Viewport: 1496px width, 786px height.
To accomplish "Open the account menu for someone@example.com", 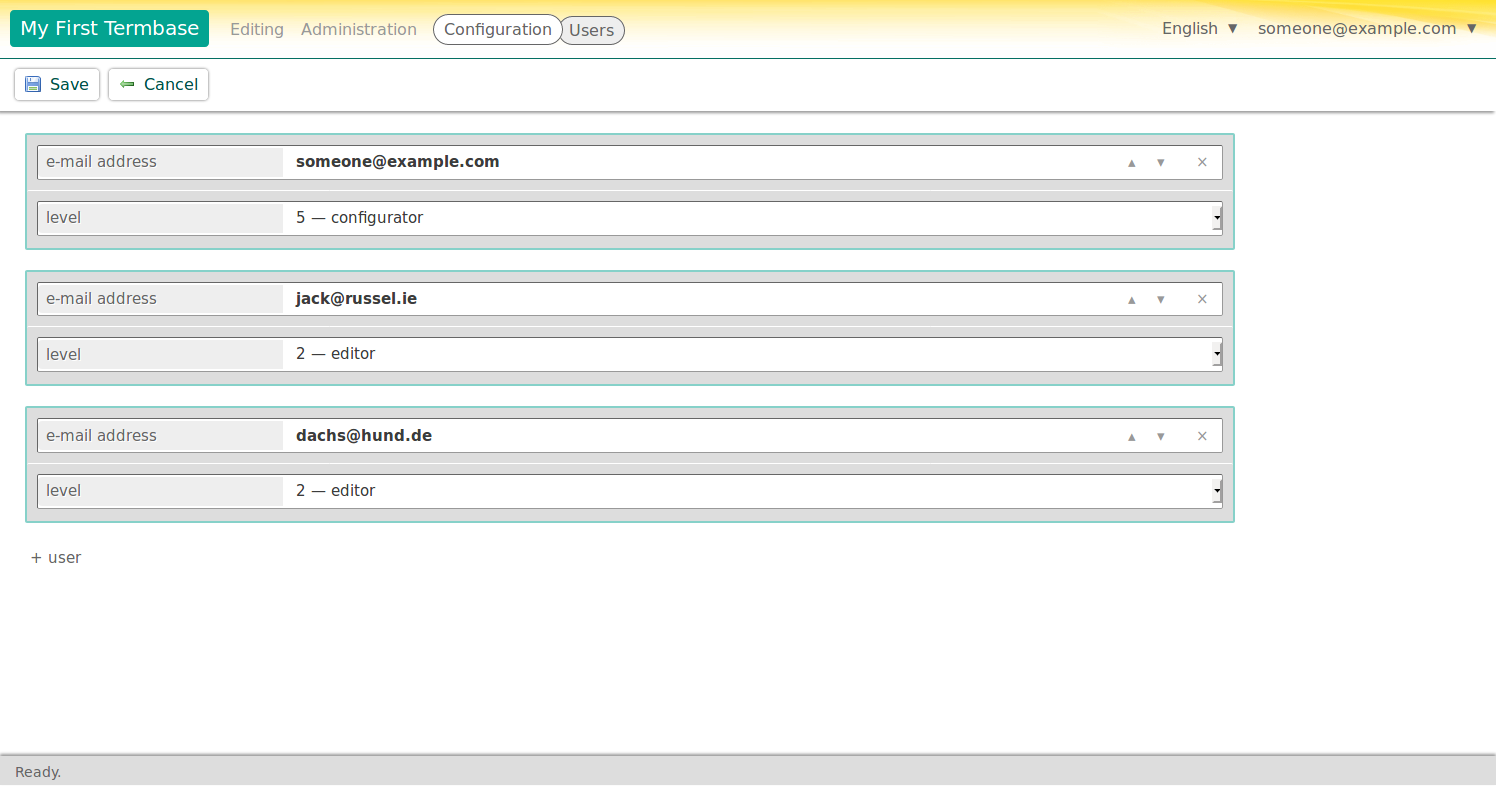I will click(1366, 28).
